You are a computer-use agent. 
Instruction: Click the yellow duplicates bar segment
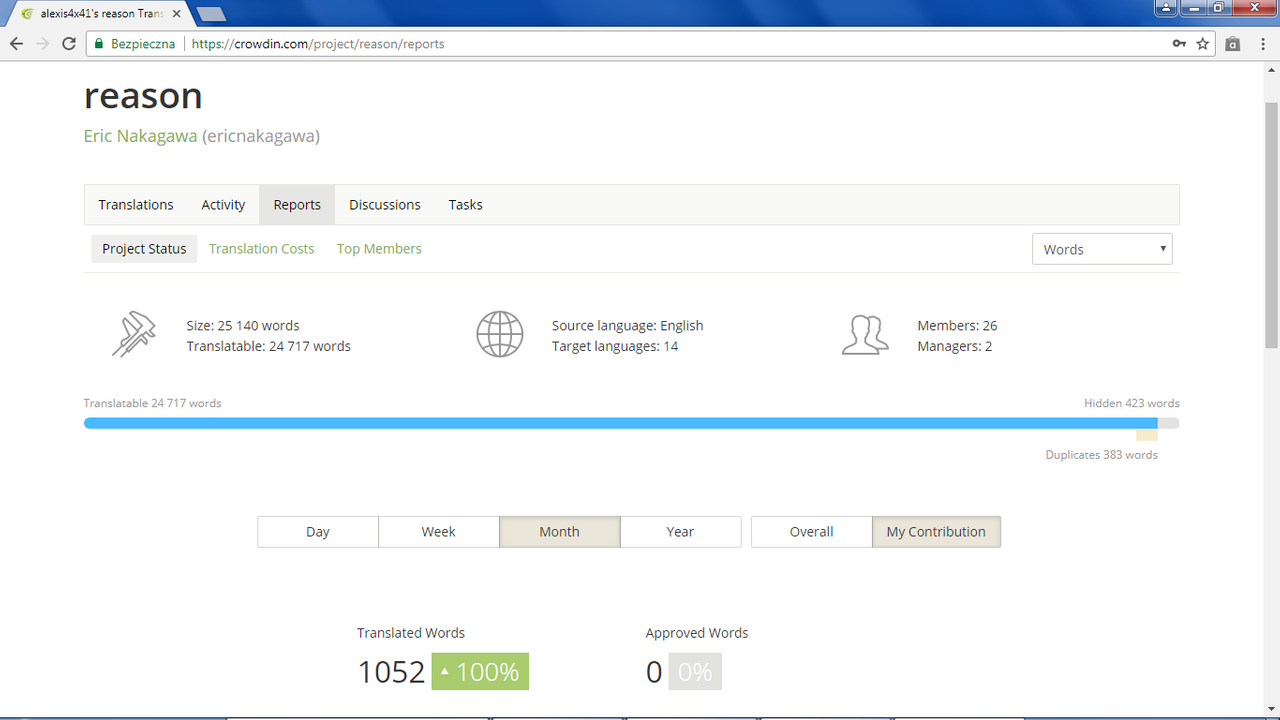(1147, 435)
